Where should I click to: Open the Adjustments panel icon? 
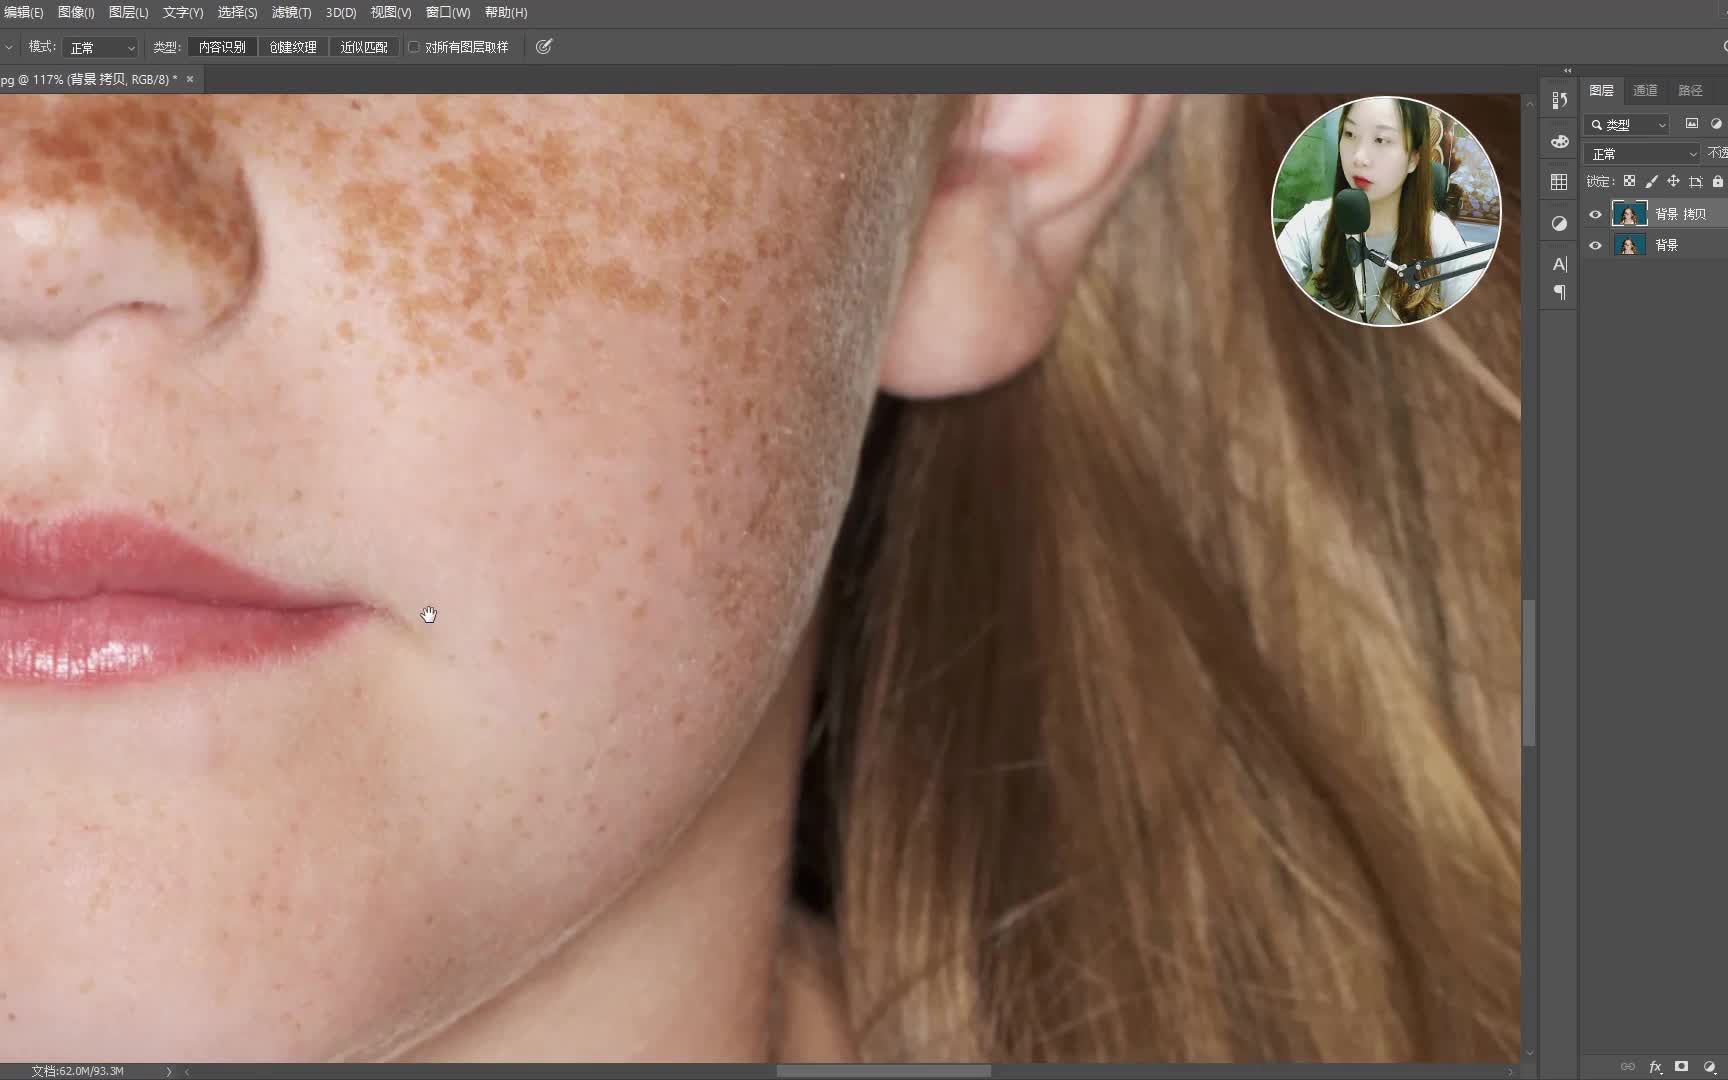[x=1559, y=223]
